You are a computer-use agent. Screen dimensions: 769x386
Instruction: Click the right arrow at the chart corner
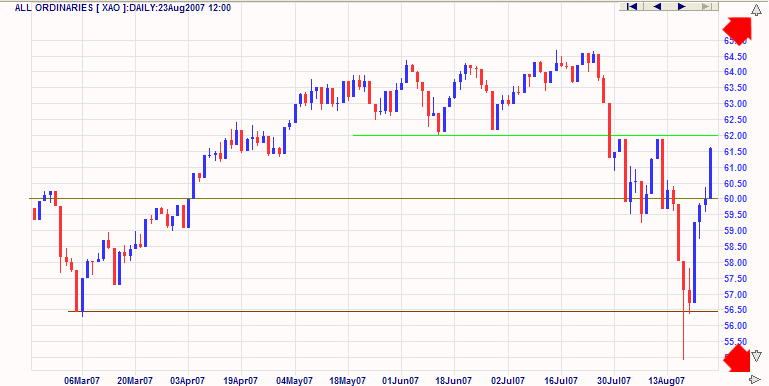click(x=755, y=379)
